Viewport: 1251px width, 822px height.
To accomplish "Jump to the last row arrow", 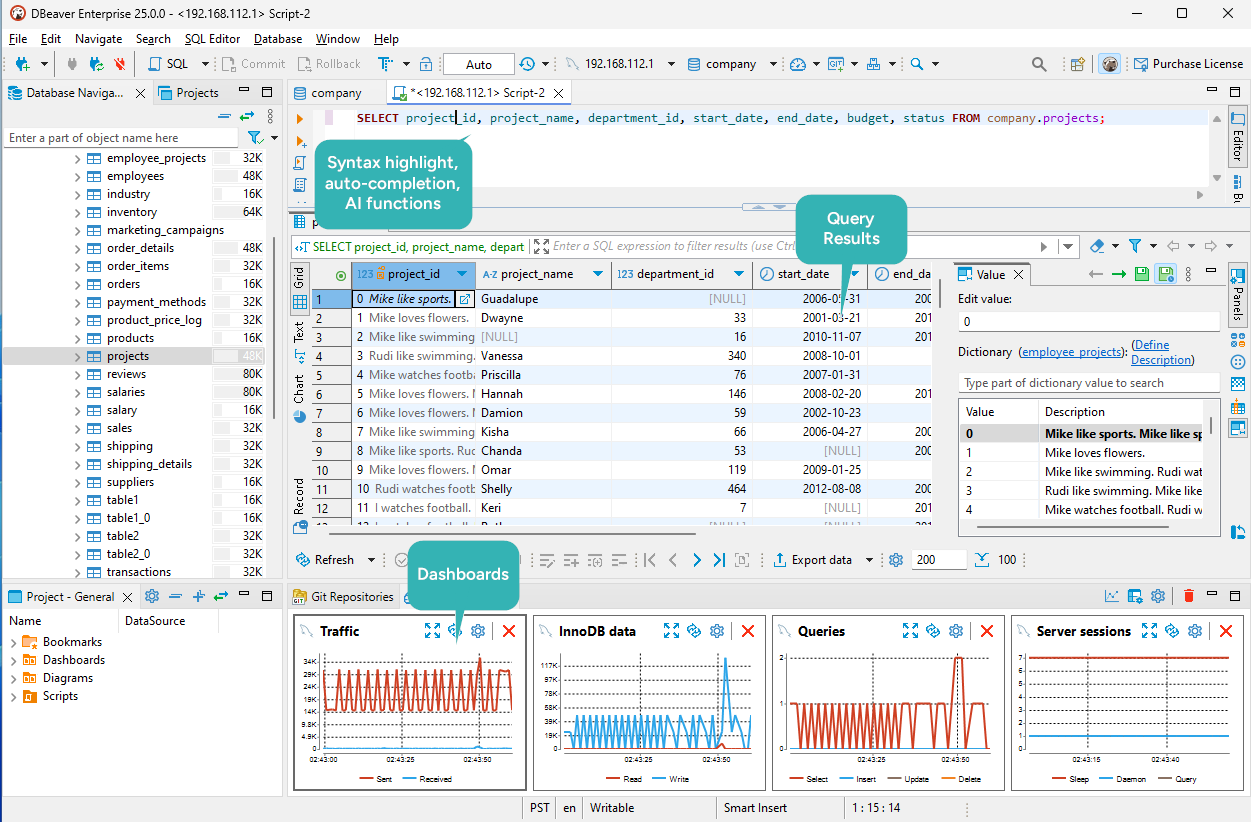I will pos(719,560).
